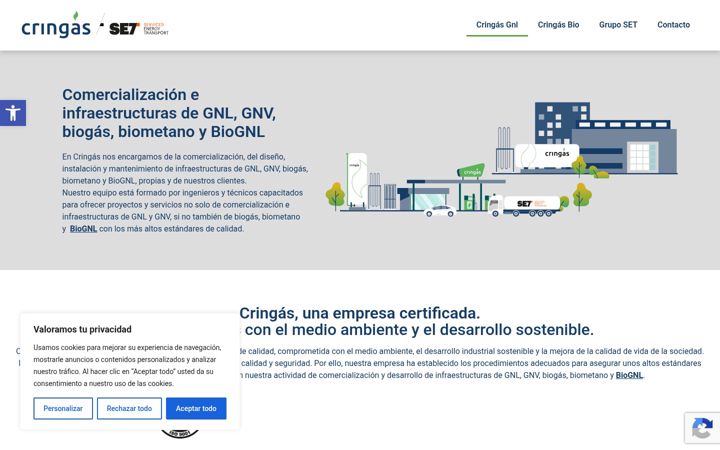Click the SET Energy Transport logo
720x450 pixels.
(139, 28)
